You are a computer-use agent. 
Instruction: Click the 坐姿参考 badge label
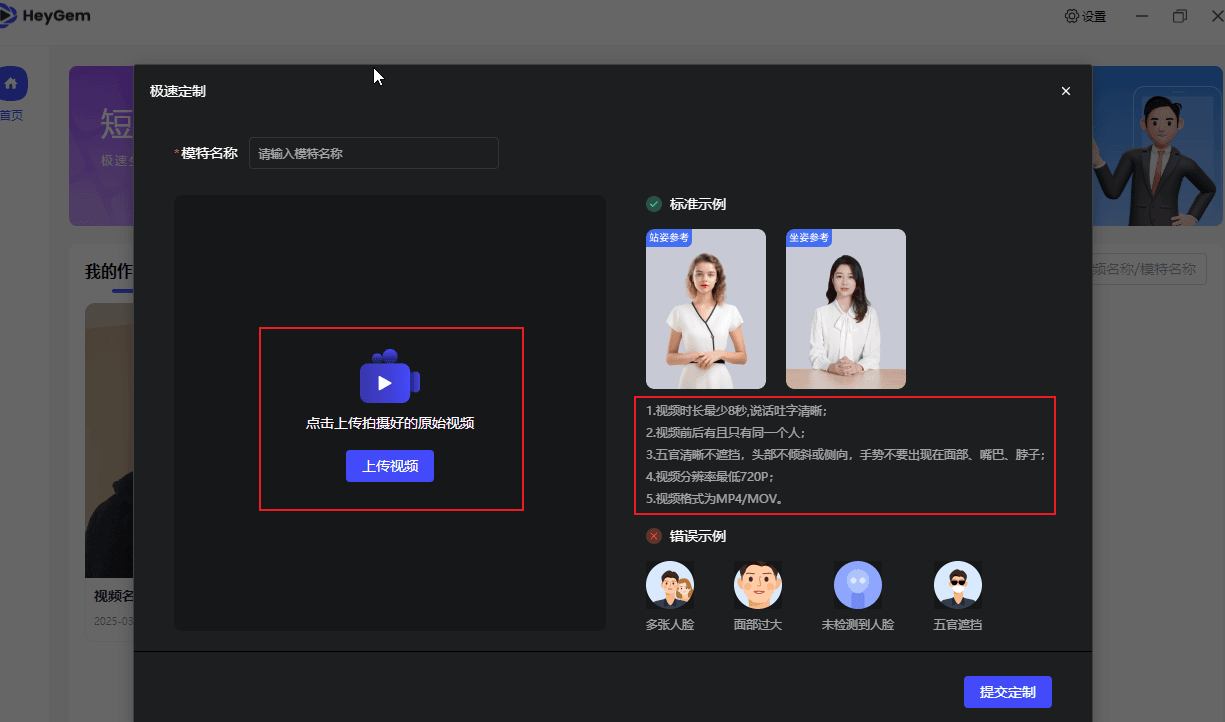pos(809,238)
